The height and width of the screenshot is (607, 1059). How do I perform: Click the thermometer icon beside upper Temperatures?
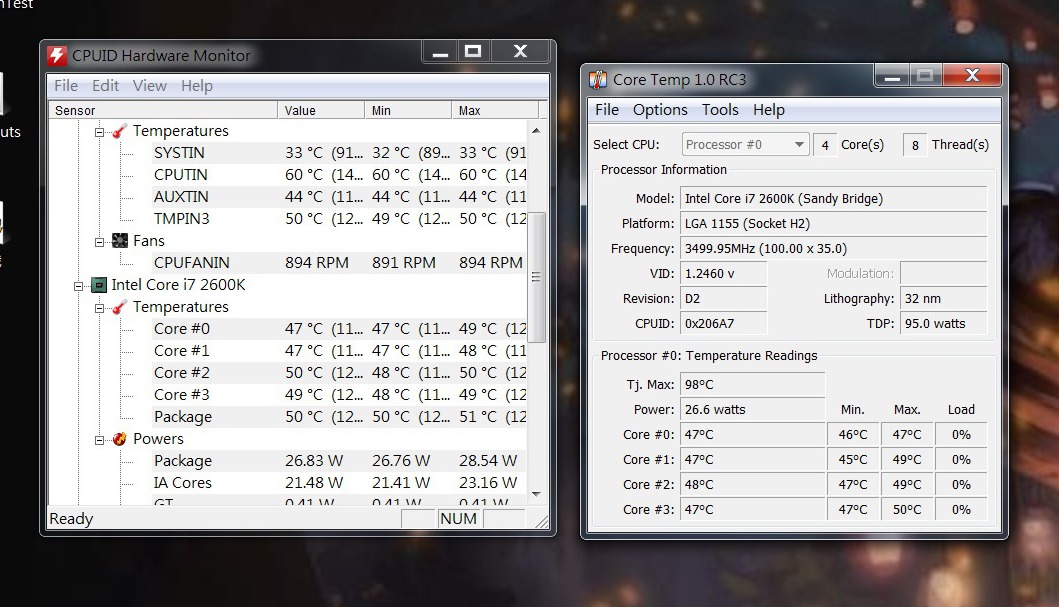click(x=119, y=131)
